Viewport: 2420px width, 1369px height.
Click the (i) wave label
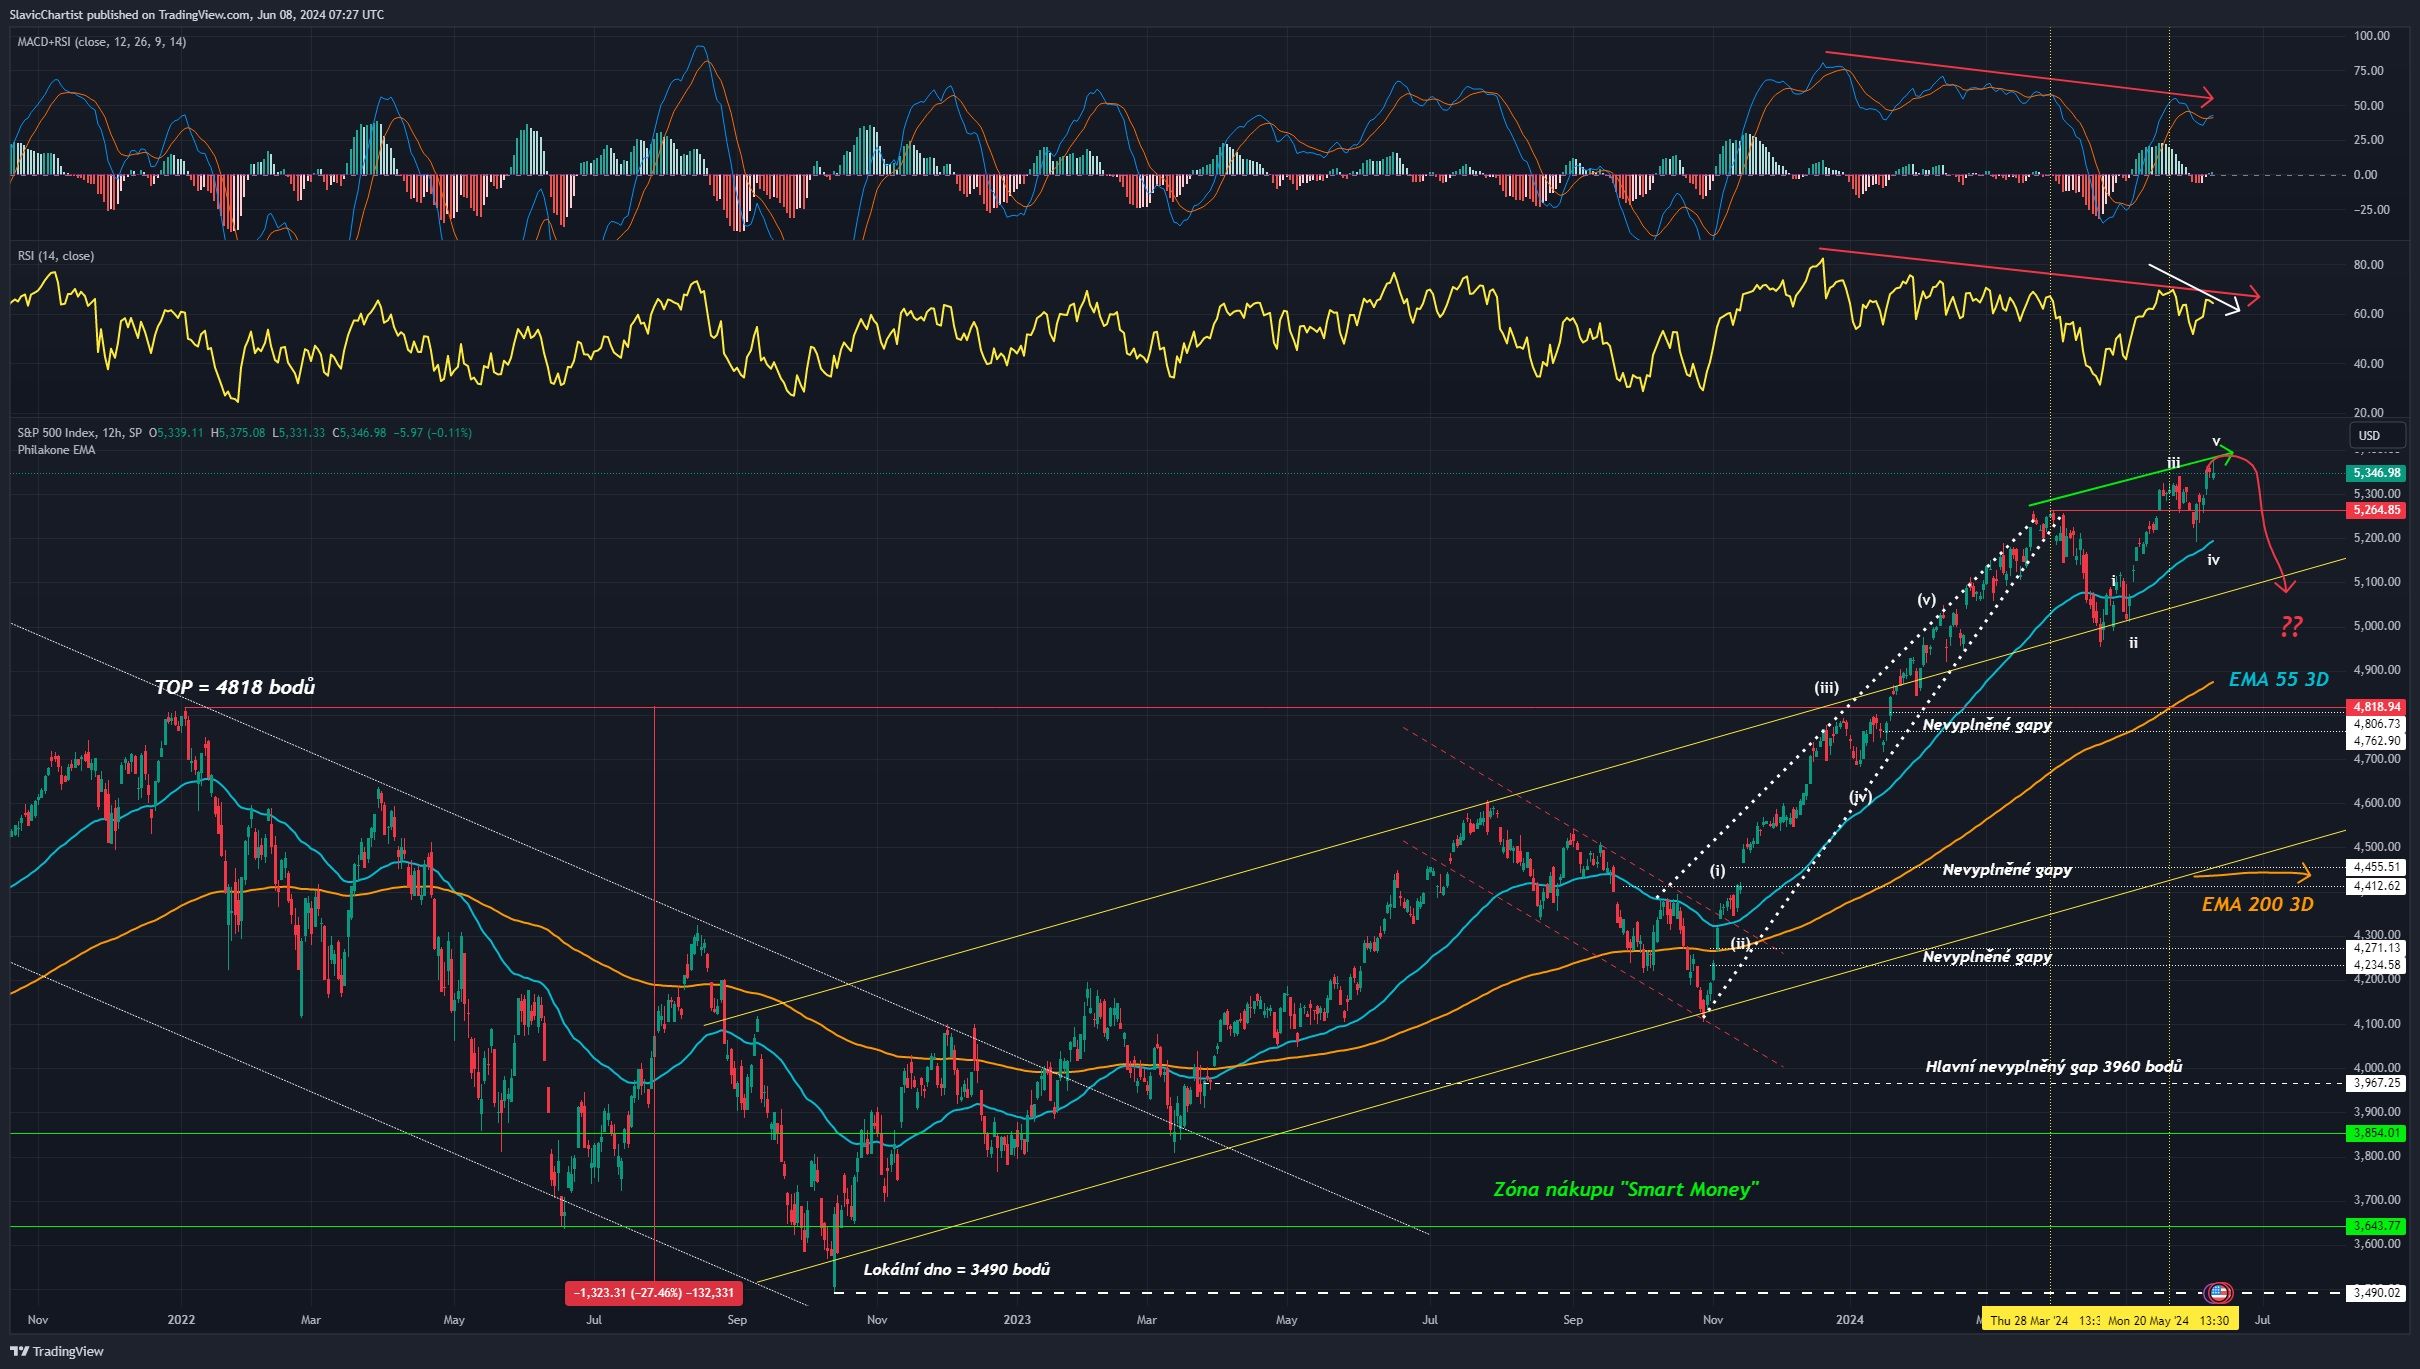[x=1717, y=871]
